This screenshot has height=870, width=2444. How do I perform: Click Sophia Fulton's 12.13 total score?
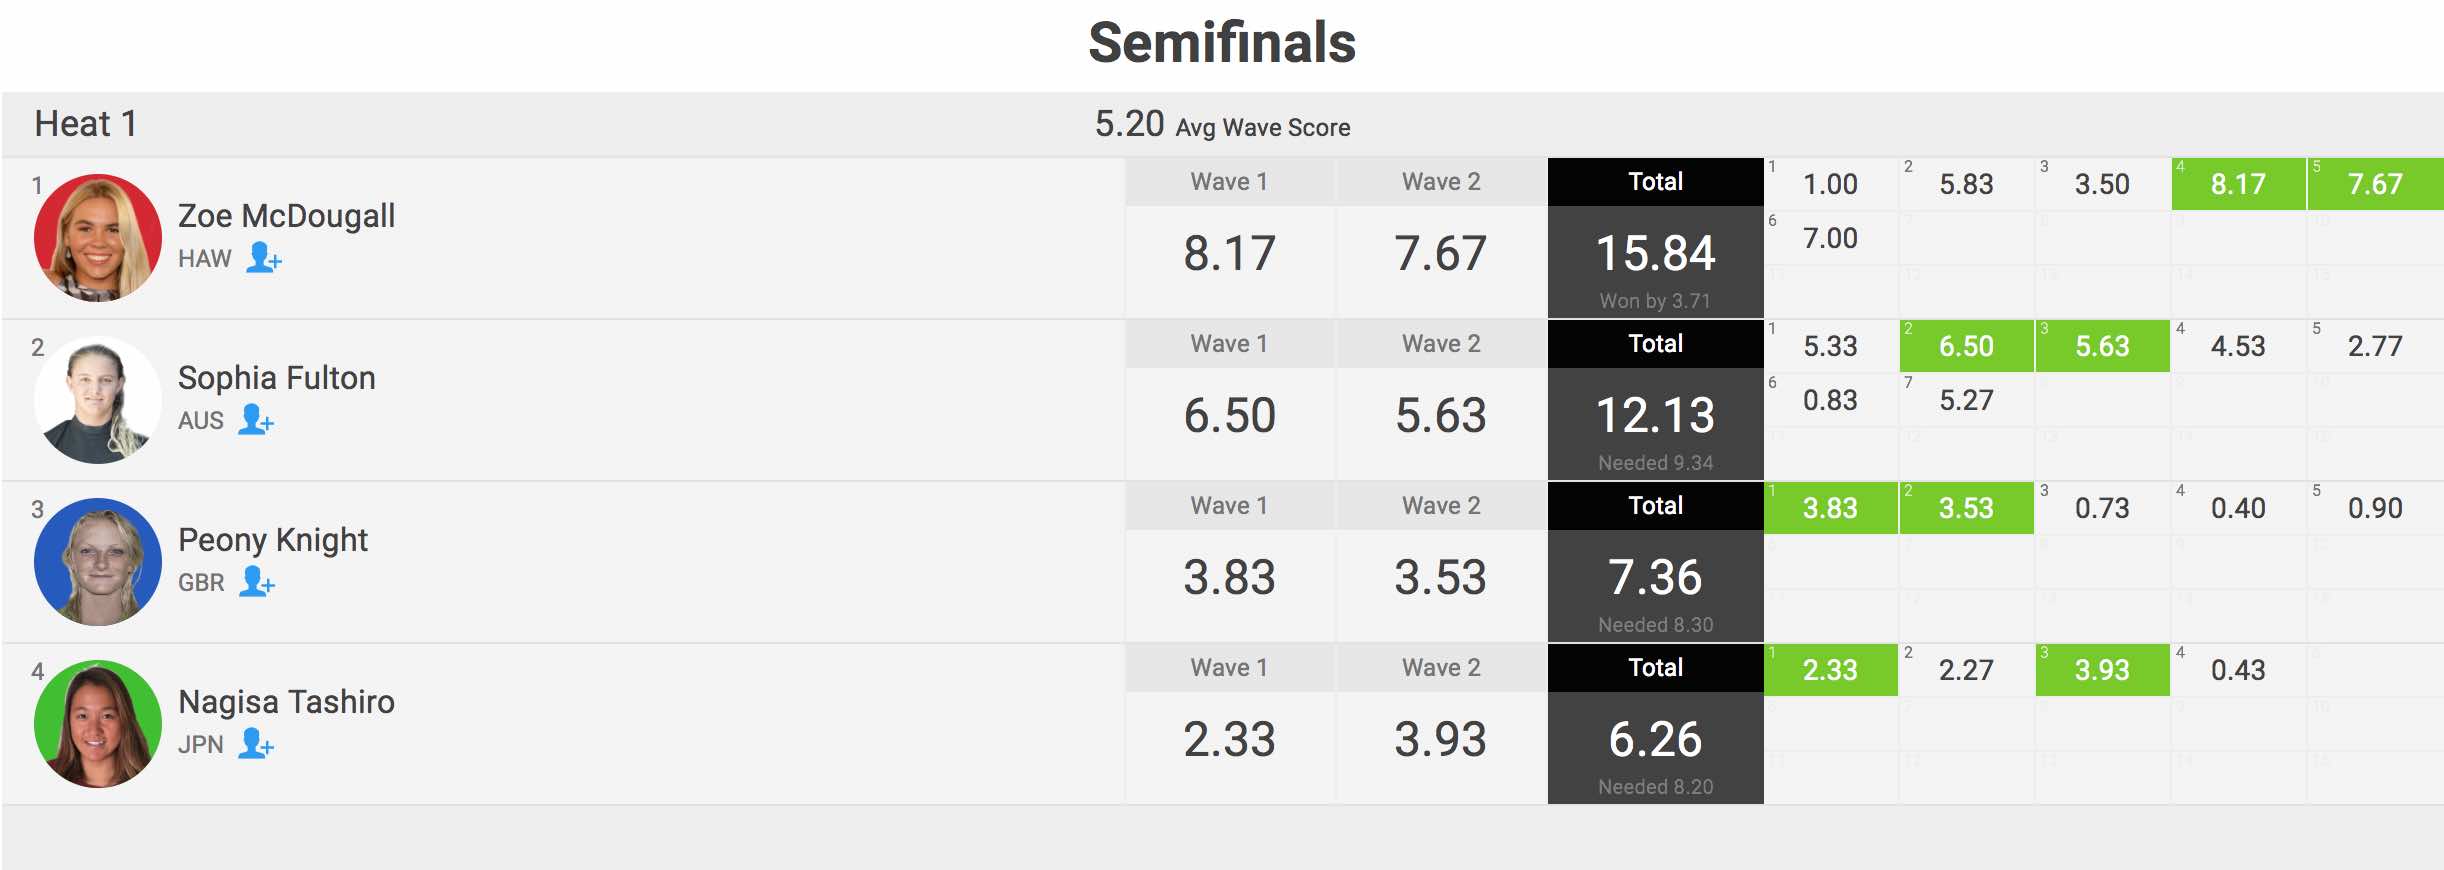coord(1655,415)
